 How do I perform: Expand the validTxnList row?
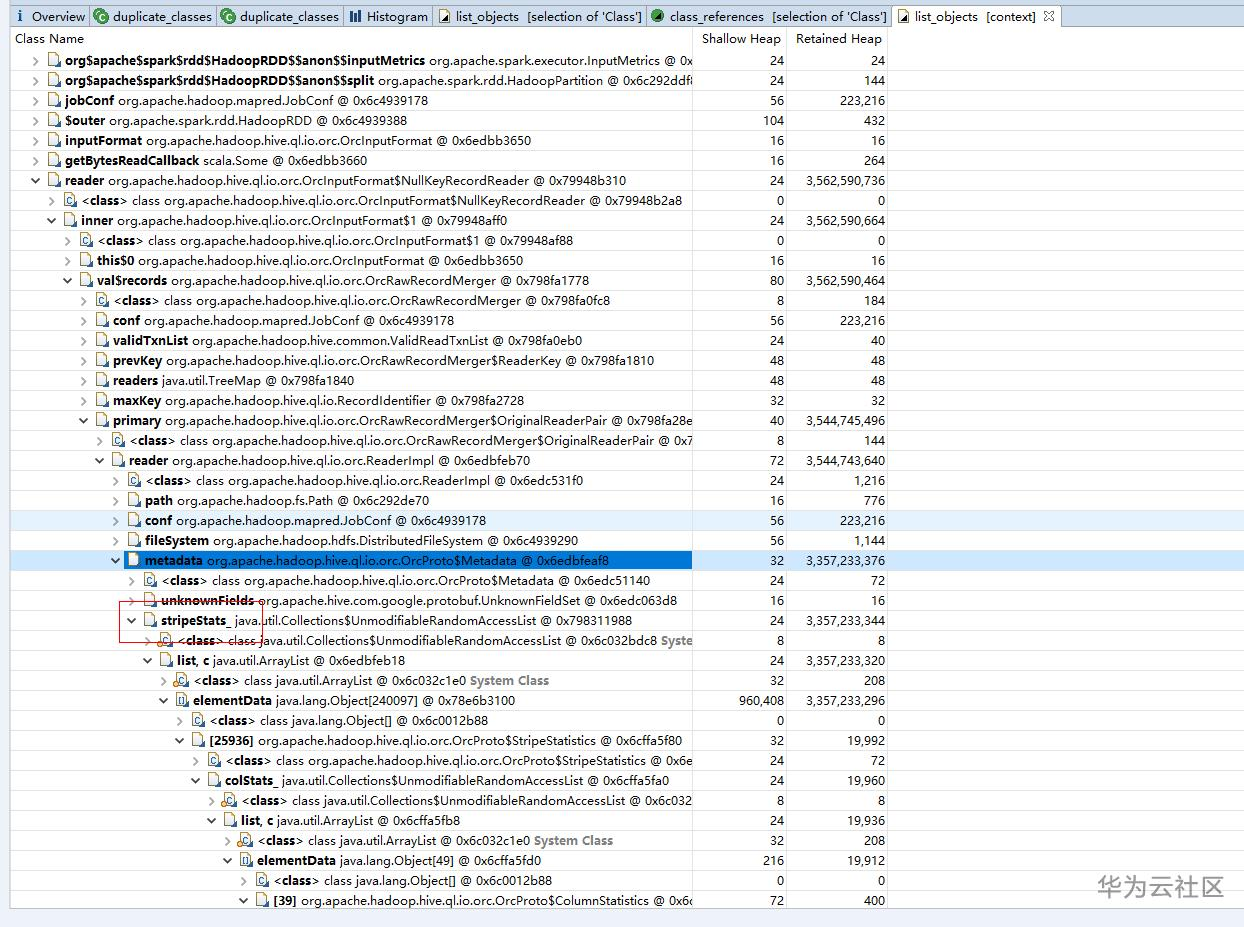pyautogui.click(x=84, y=340)
